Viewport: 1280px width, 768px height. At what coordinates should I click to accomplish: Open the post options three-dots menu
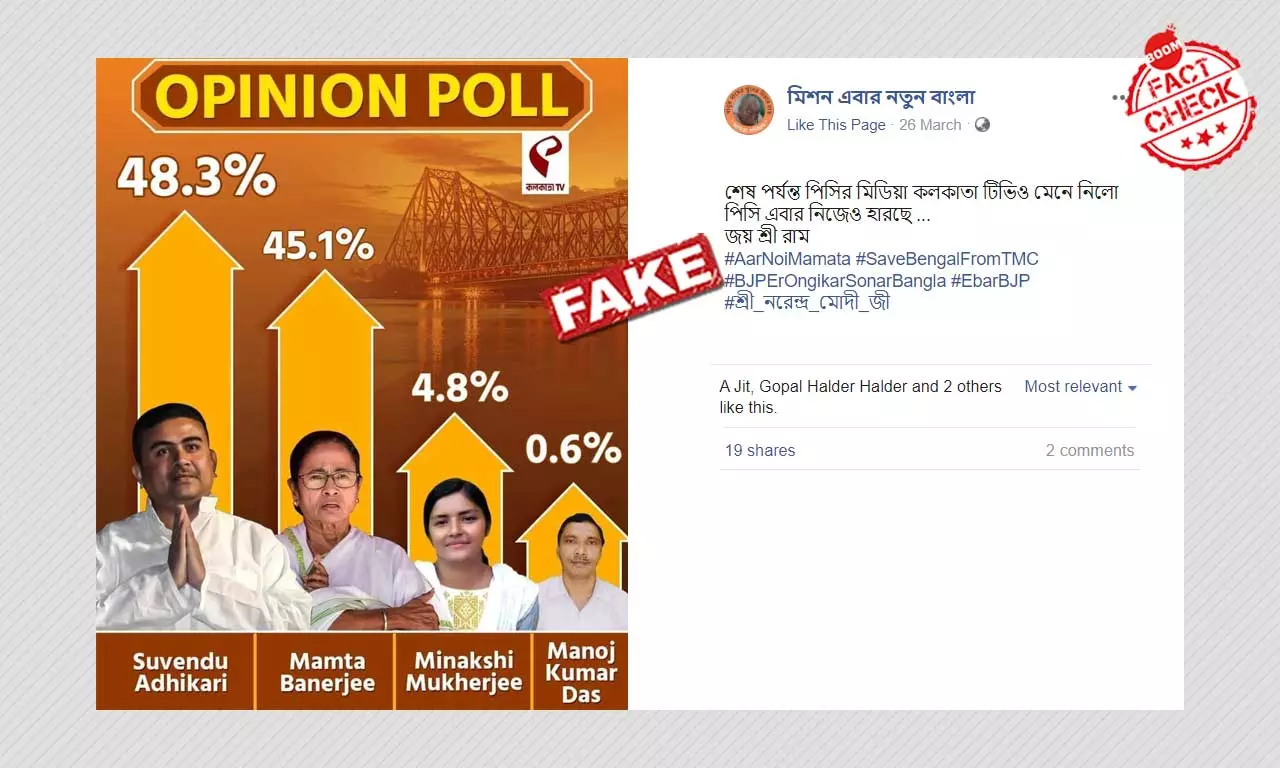coord(1120,98)
